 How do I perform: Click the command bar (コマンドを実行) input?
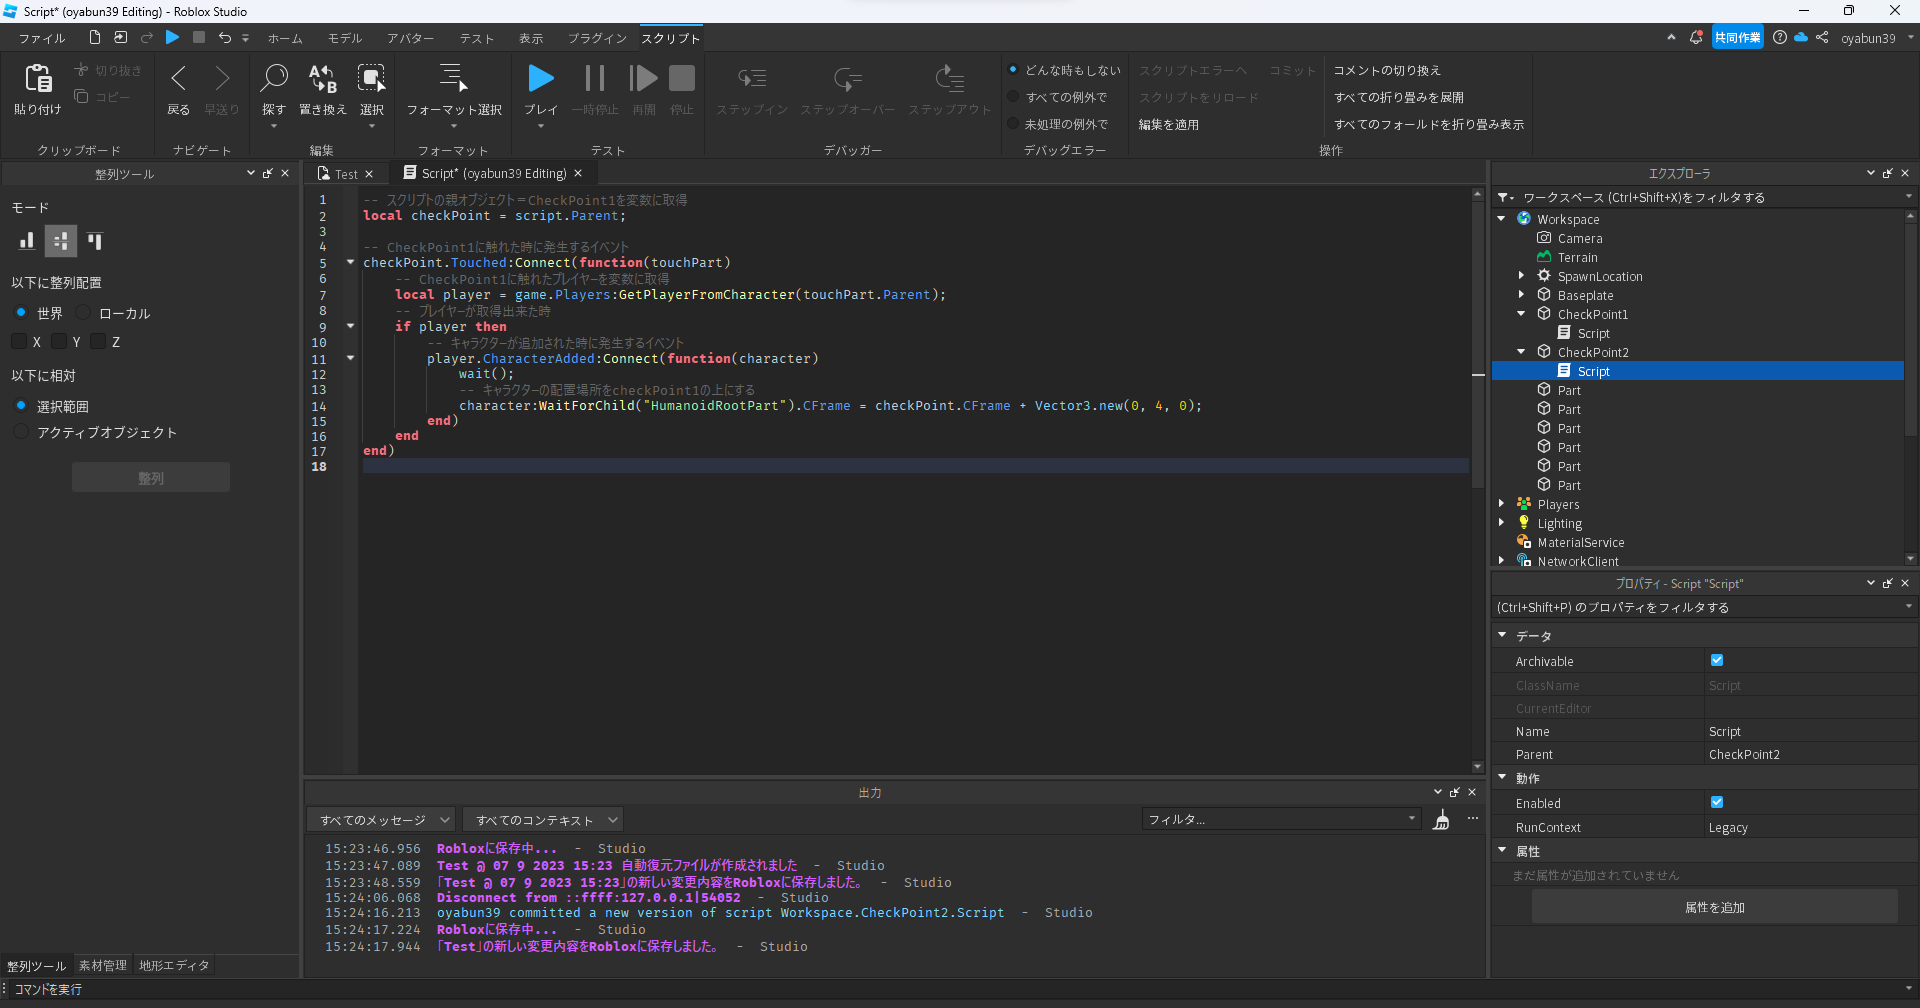click(958, 989)
